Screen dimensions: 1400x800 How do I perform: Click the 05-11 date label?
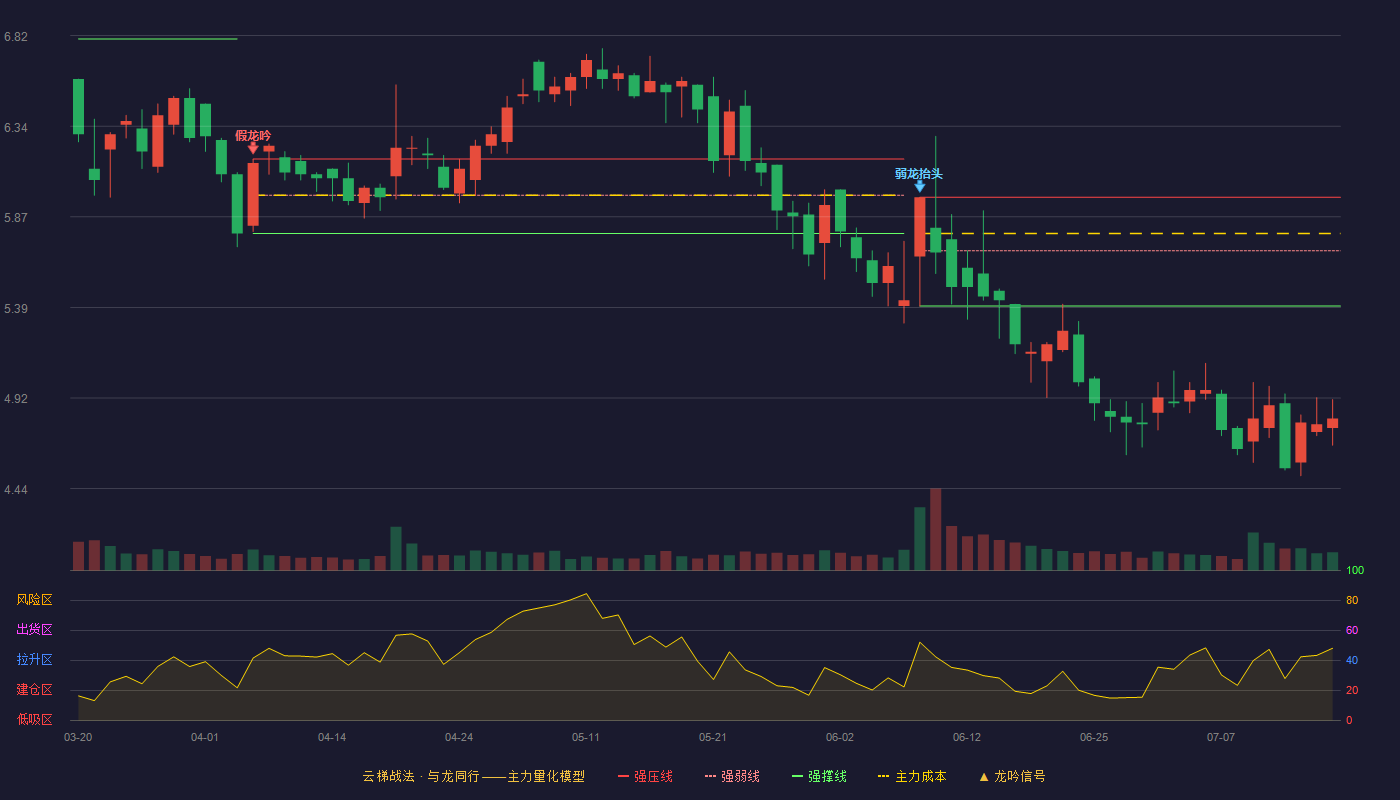pos(586,737)
